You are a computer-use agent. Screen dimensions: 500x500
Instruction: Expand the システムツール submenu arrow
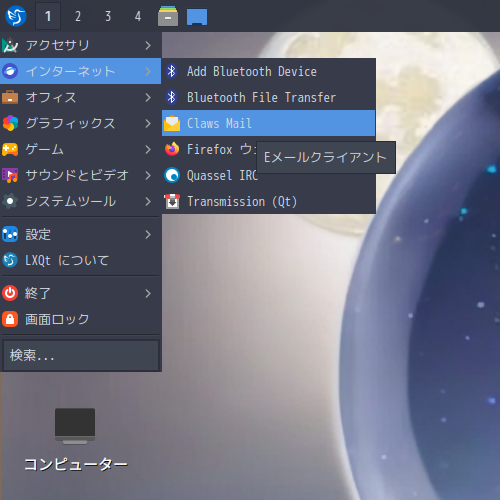pos(148,201)
